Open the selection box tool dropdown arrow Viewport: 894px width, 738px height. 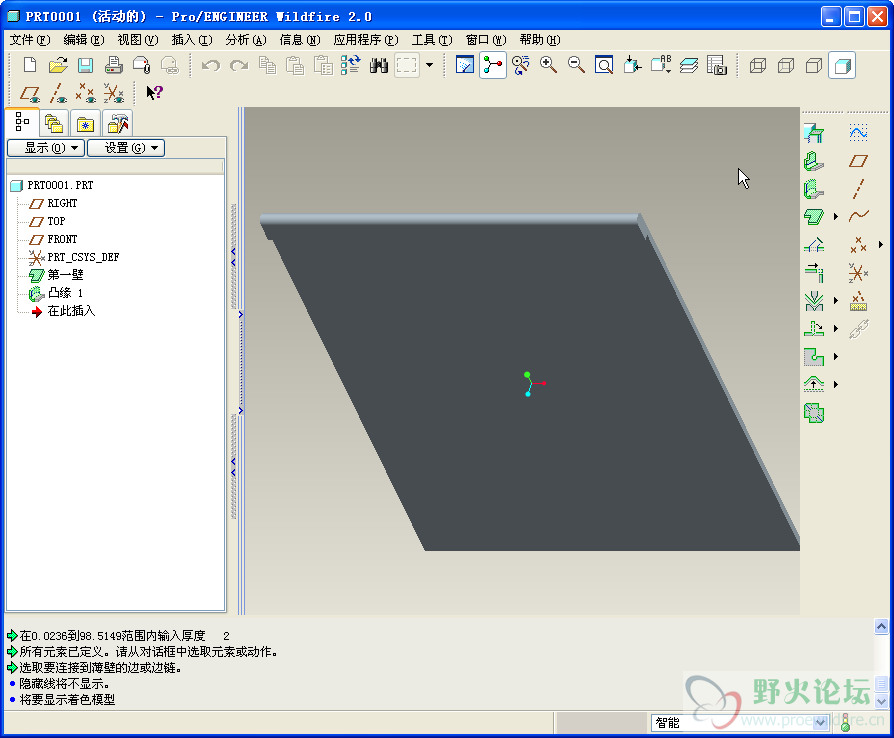click(x=429, y=66)
